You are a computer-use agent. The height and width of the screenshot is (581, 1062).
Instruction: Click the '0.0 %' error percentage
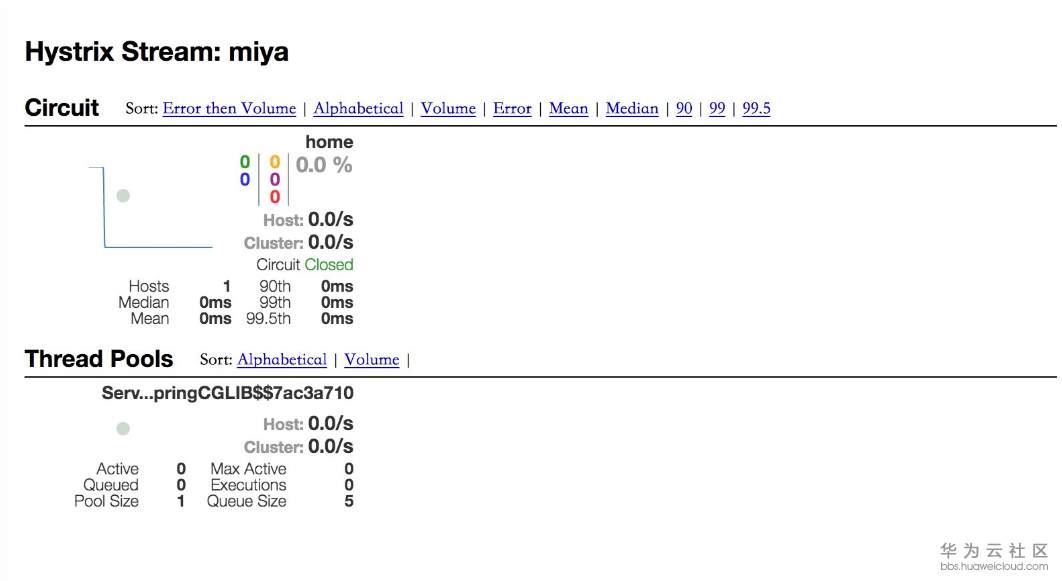pos(324,165)
